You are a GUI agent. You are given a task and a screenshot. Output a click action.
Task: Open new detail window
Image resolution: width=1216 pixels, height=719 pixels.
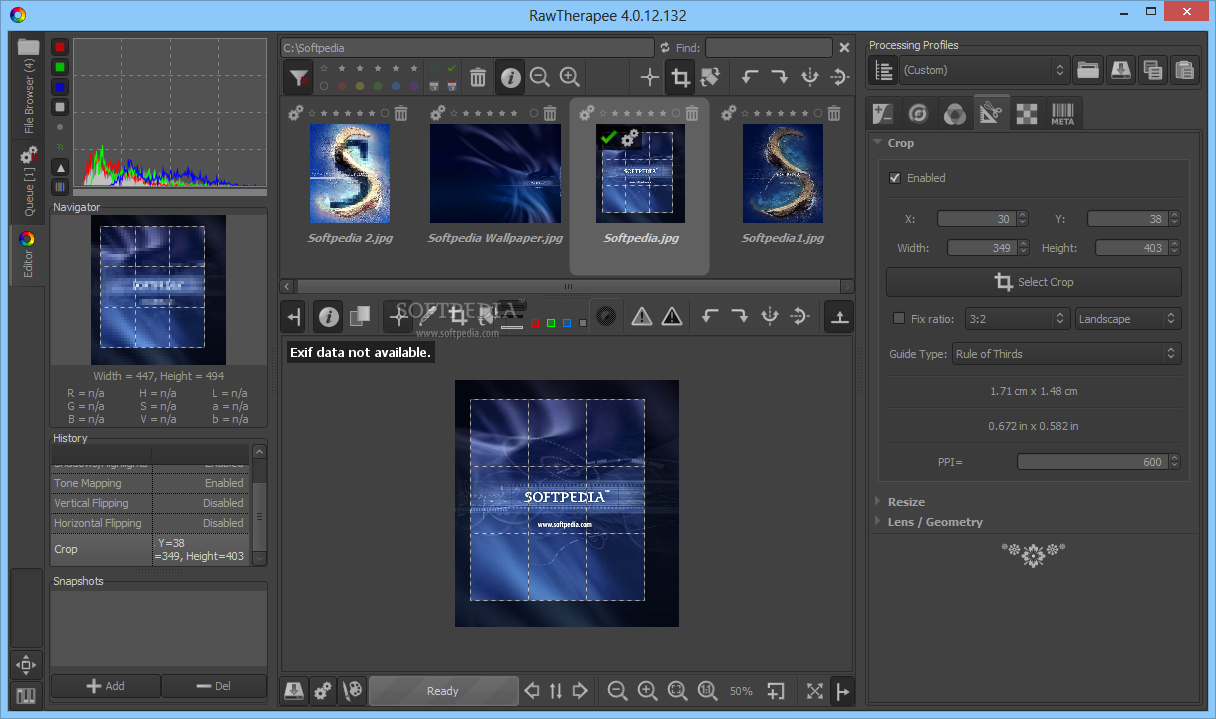coord(776,690)
